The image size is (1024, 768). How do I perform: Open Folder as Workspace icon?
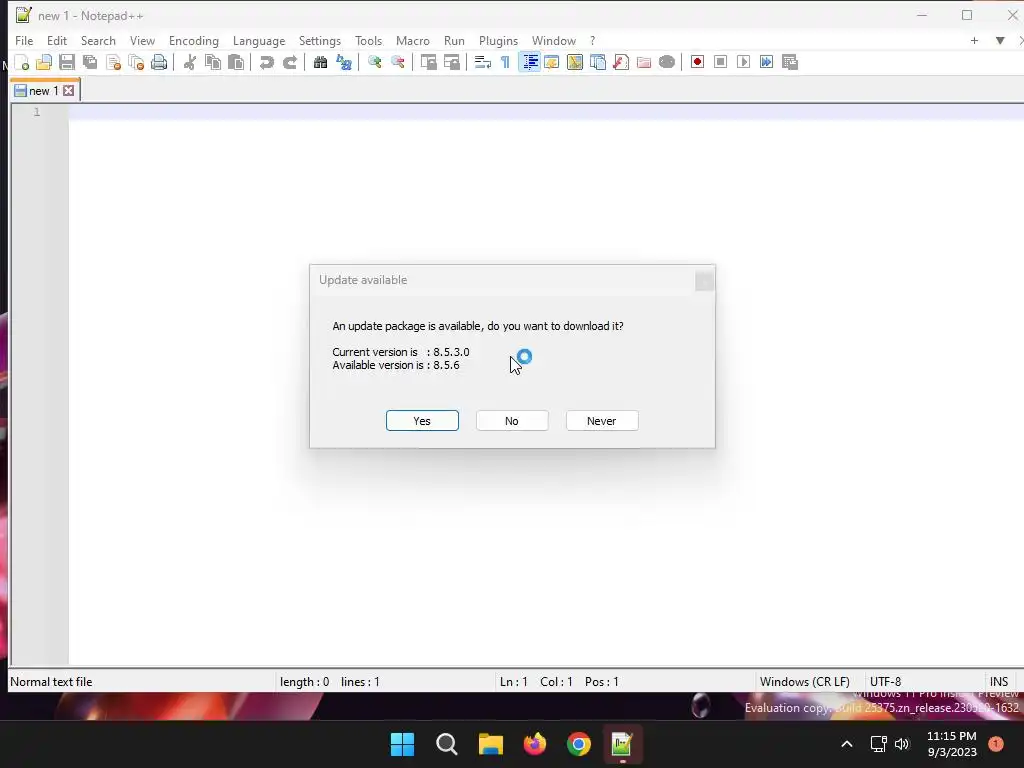(x=644, y=62)
